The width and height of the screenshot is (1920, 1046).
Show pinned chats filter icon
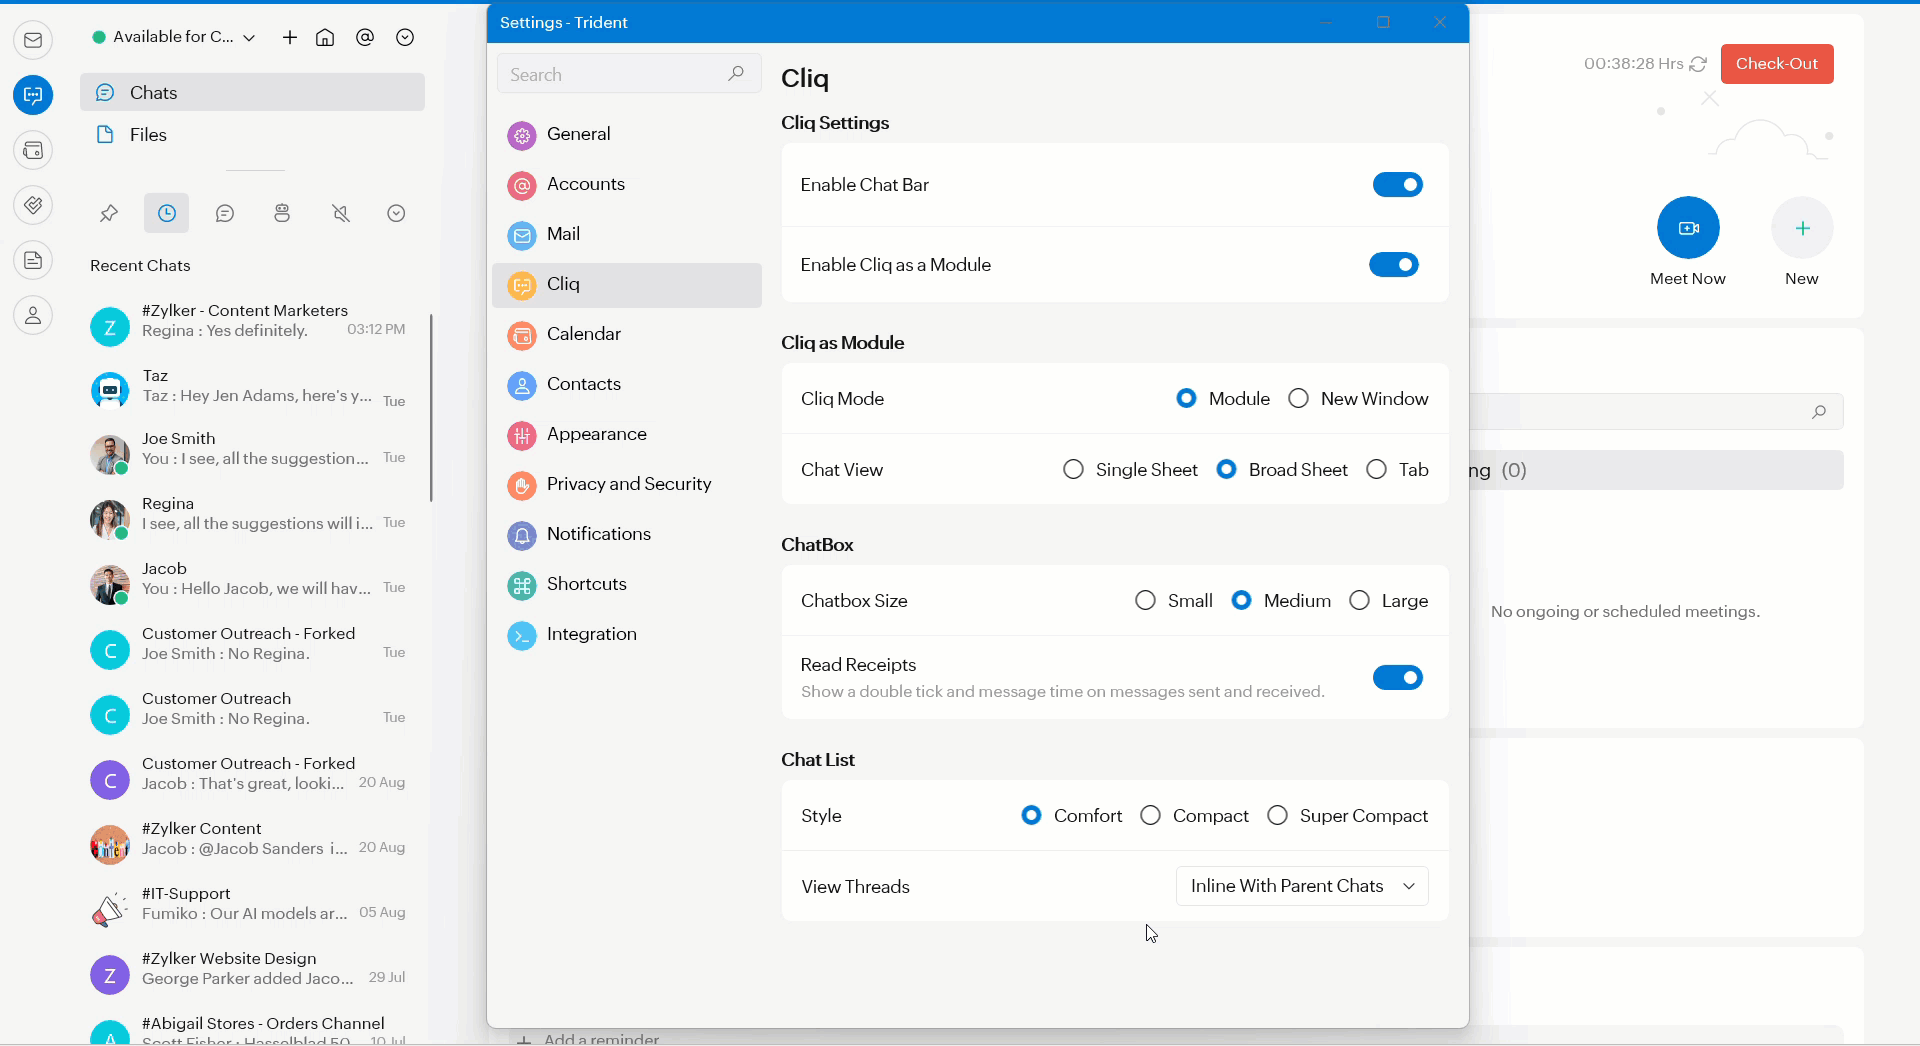click(x=109, y=213)
